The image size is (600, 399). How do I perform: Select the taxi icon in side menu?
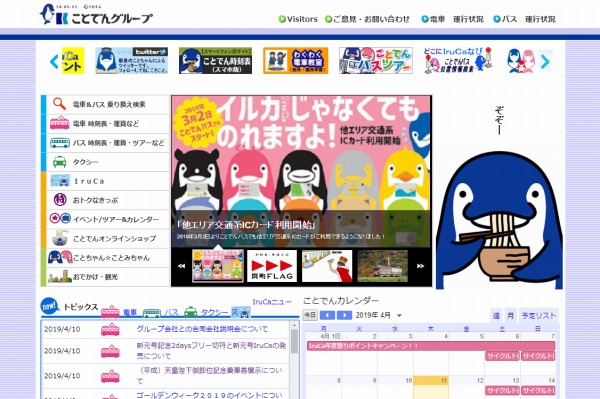(x=59, y=162)
